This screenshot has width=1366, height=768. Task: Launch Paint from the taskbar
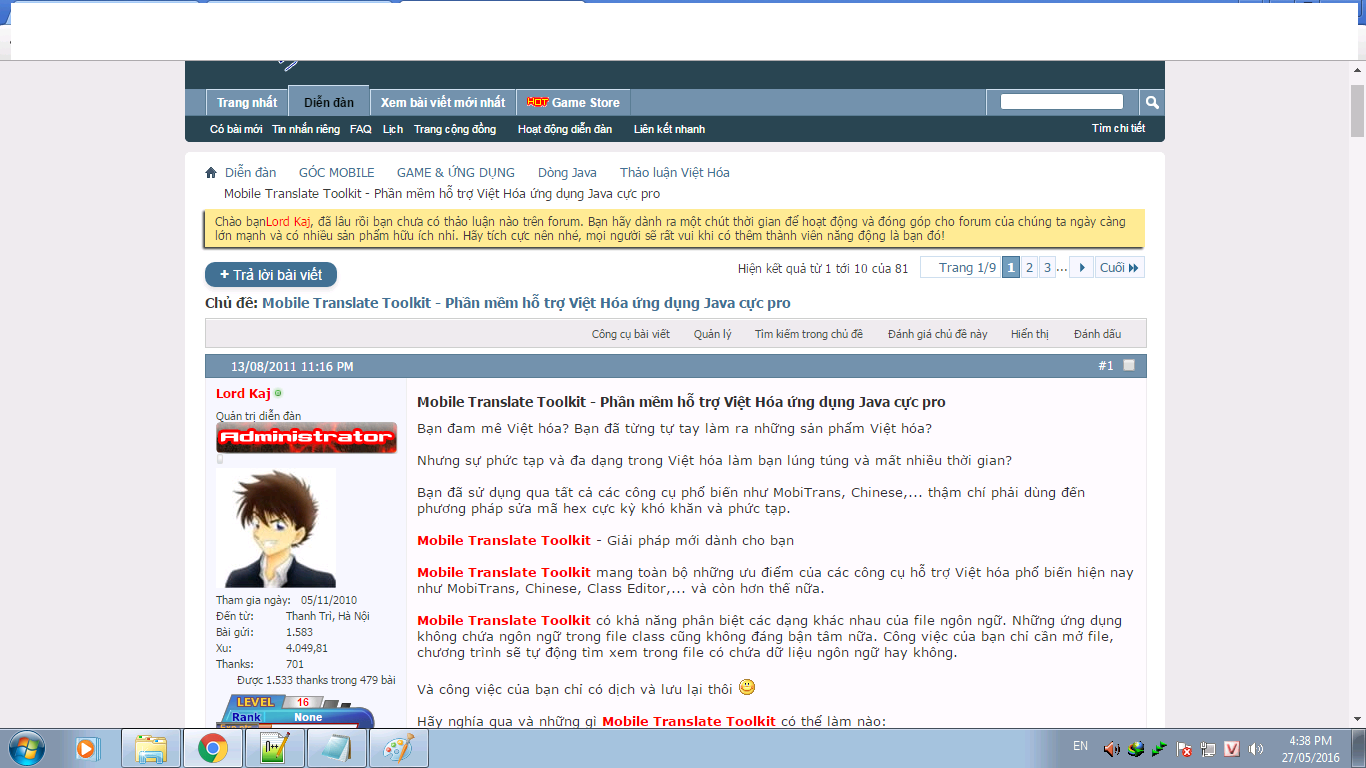[x=398, y=748]
